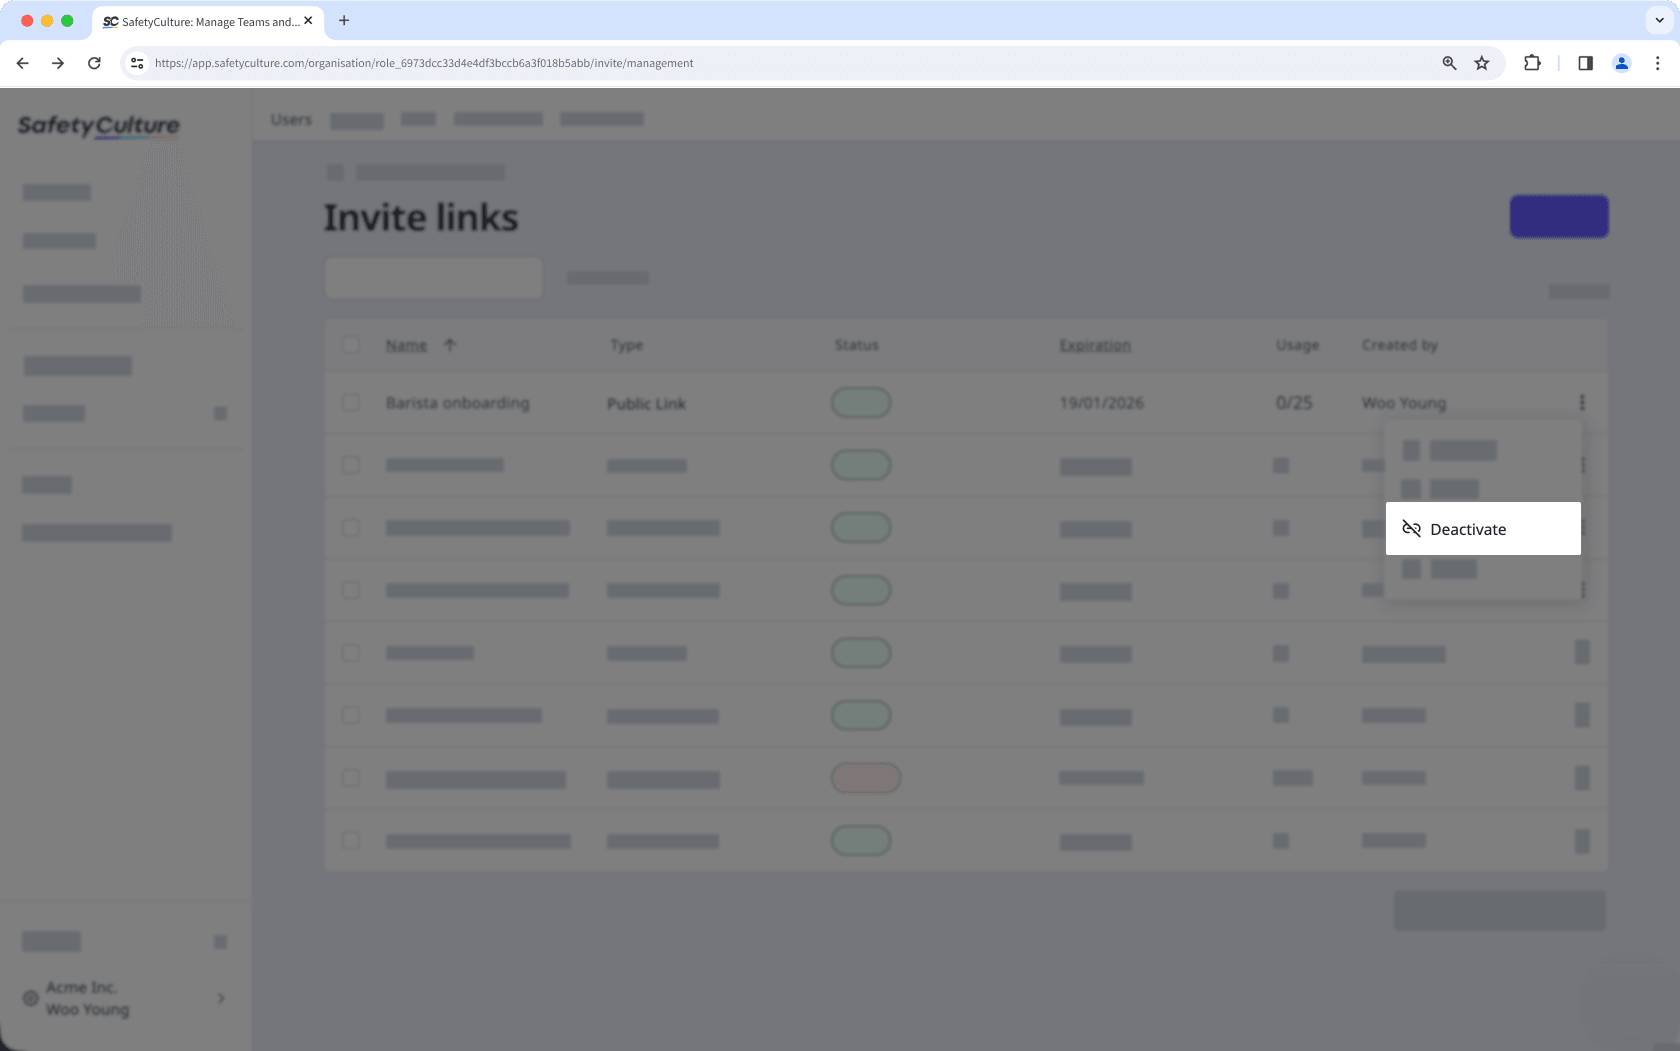
Task: Open the Chrome three-dot menu
Action: pyautogui.click(x=1657, y=63)
